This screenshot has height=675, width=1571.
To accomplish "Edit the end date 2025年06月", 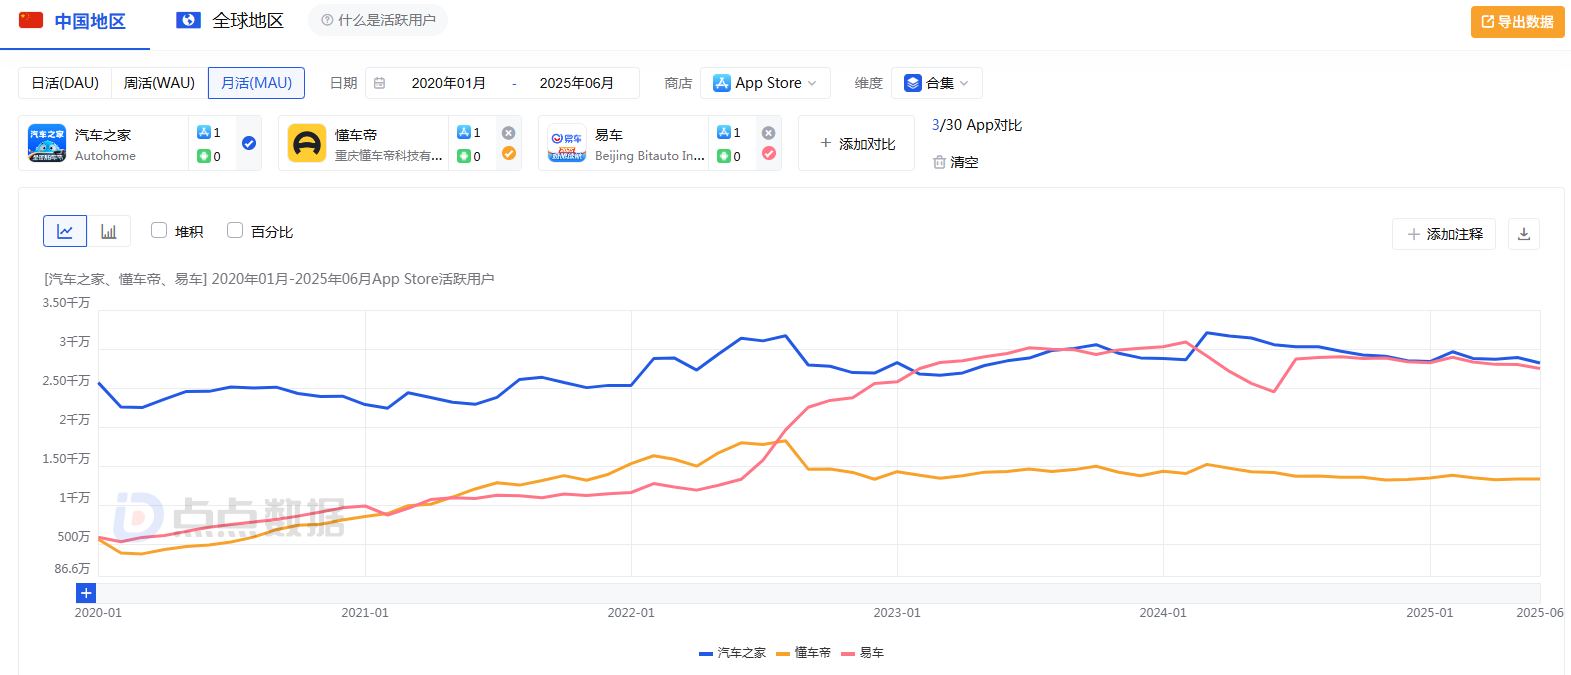I will tap(577, 83).
